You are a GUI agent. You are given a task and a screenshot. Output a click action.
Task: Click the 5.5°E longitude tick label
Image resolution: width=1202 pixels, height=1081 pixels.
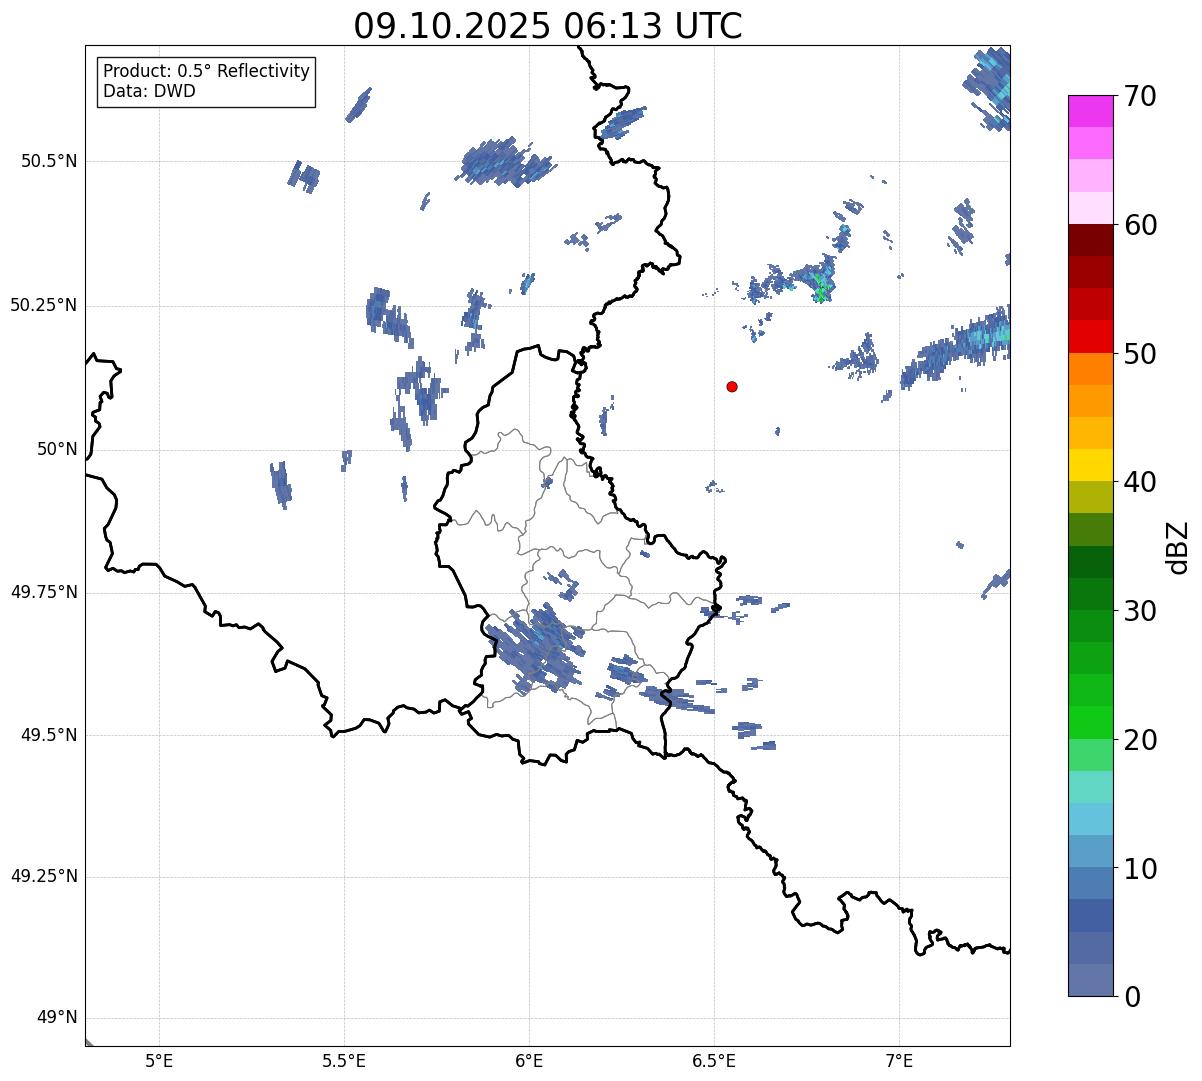tap(344, 1060)
